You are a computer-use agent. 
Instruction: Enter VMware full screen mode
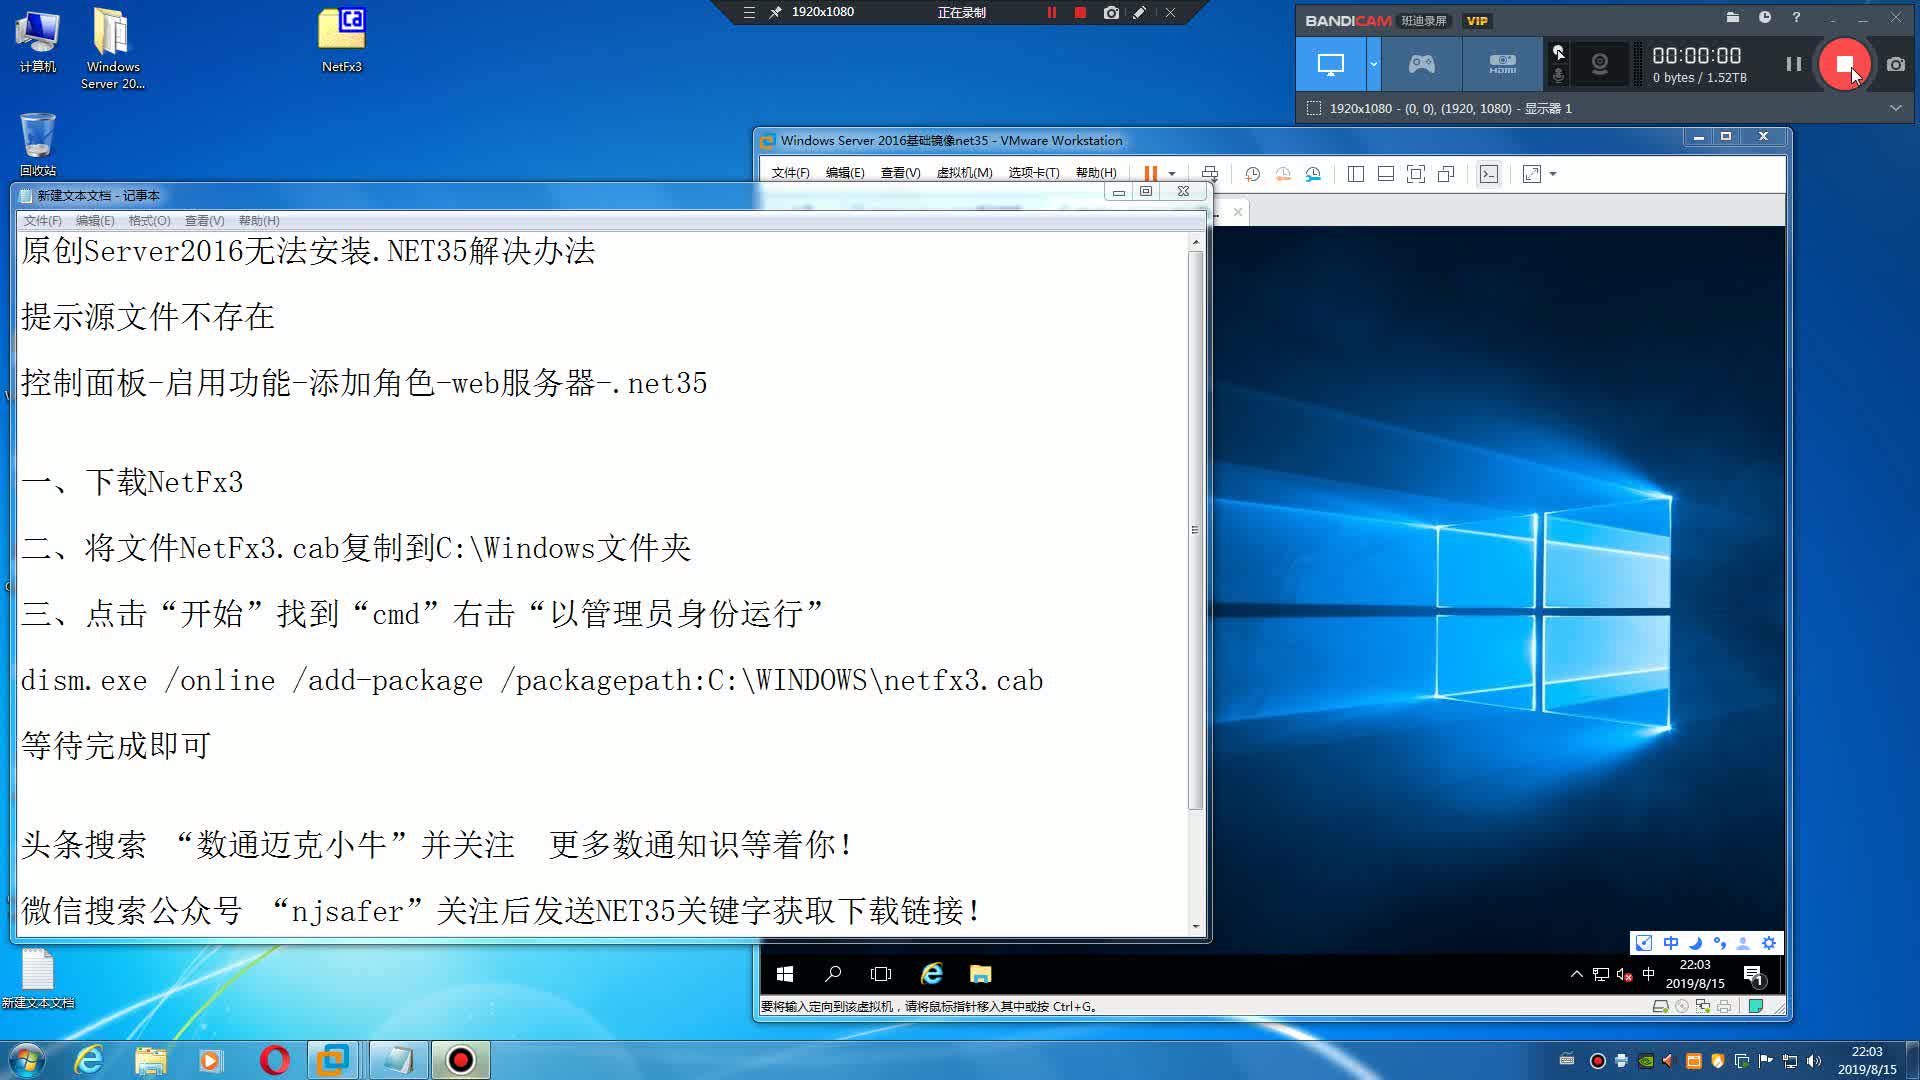tap(1416, 174)
